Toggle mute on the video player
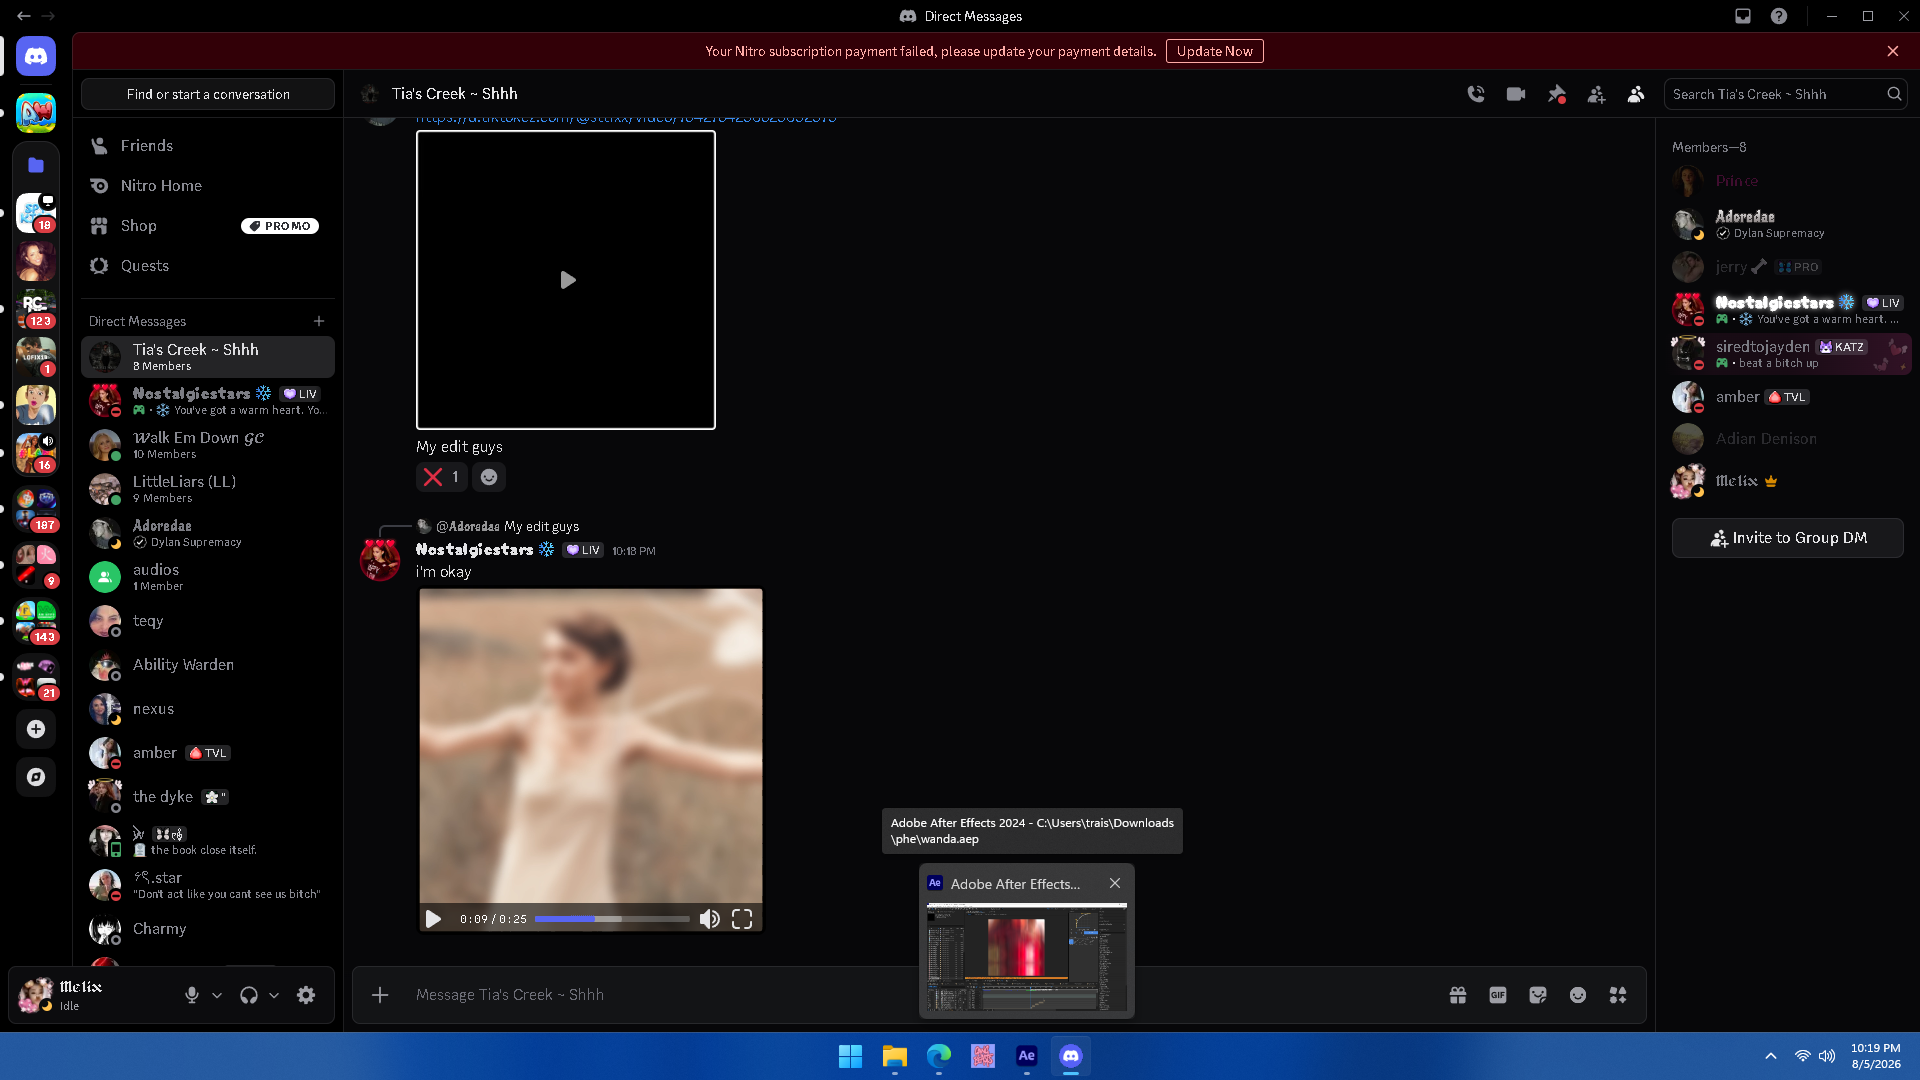 click(709, 919)
